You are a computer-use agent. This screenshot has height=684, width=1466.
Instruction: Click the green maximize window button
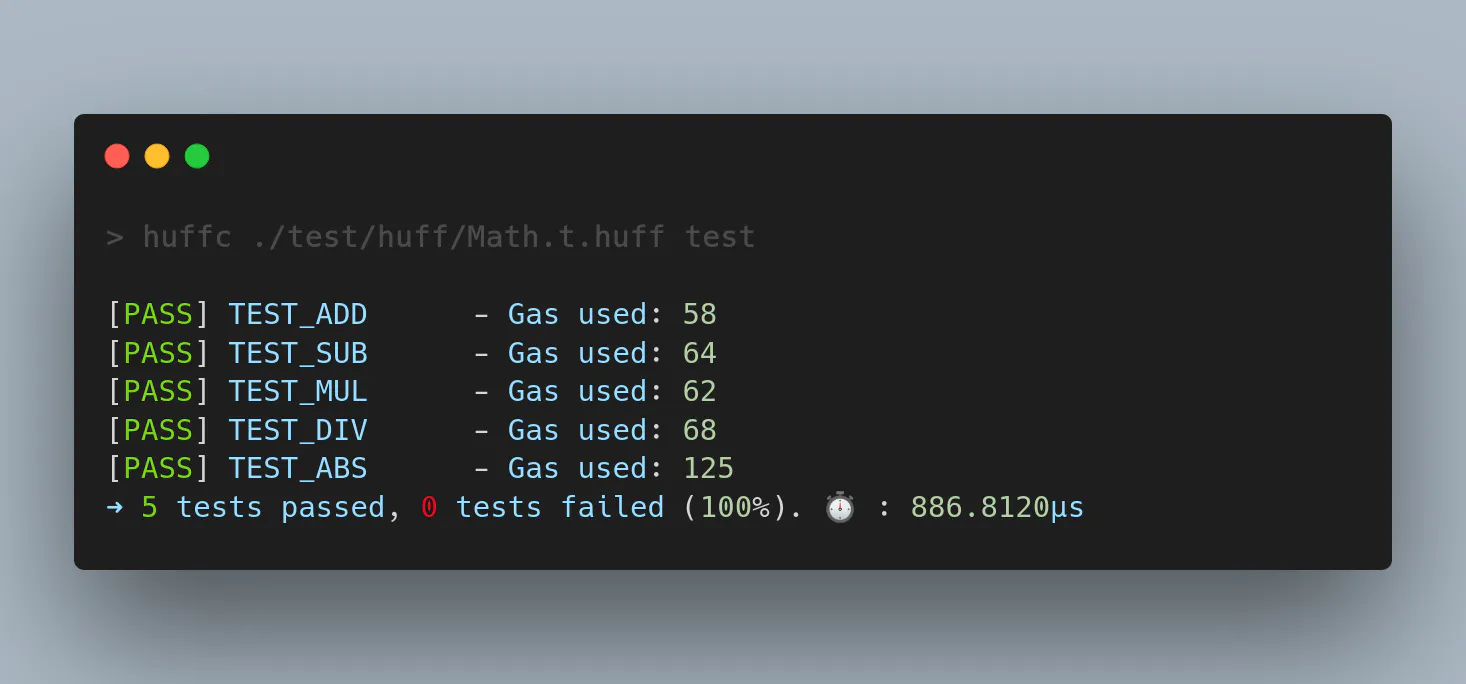pyautogui.click(x=197, y=156)
